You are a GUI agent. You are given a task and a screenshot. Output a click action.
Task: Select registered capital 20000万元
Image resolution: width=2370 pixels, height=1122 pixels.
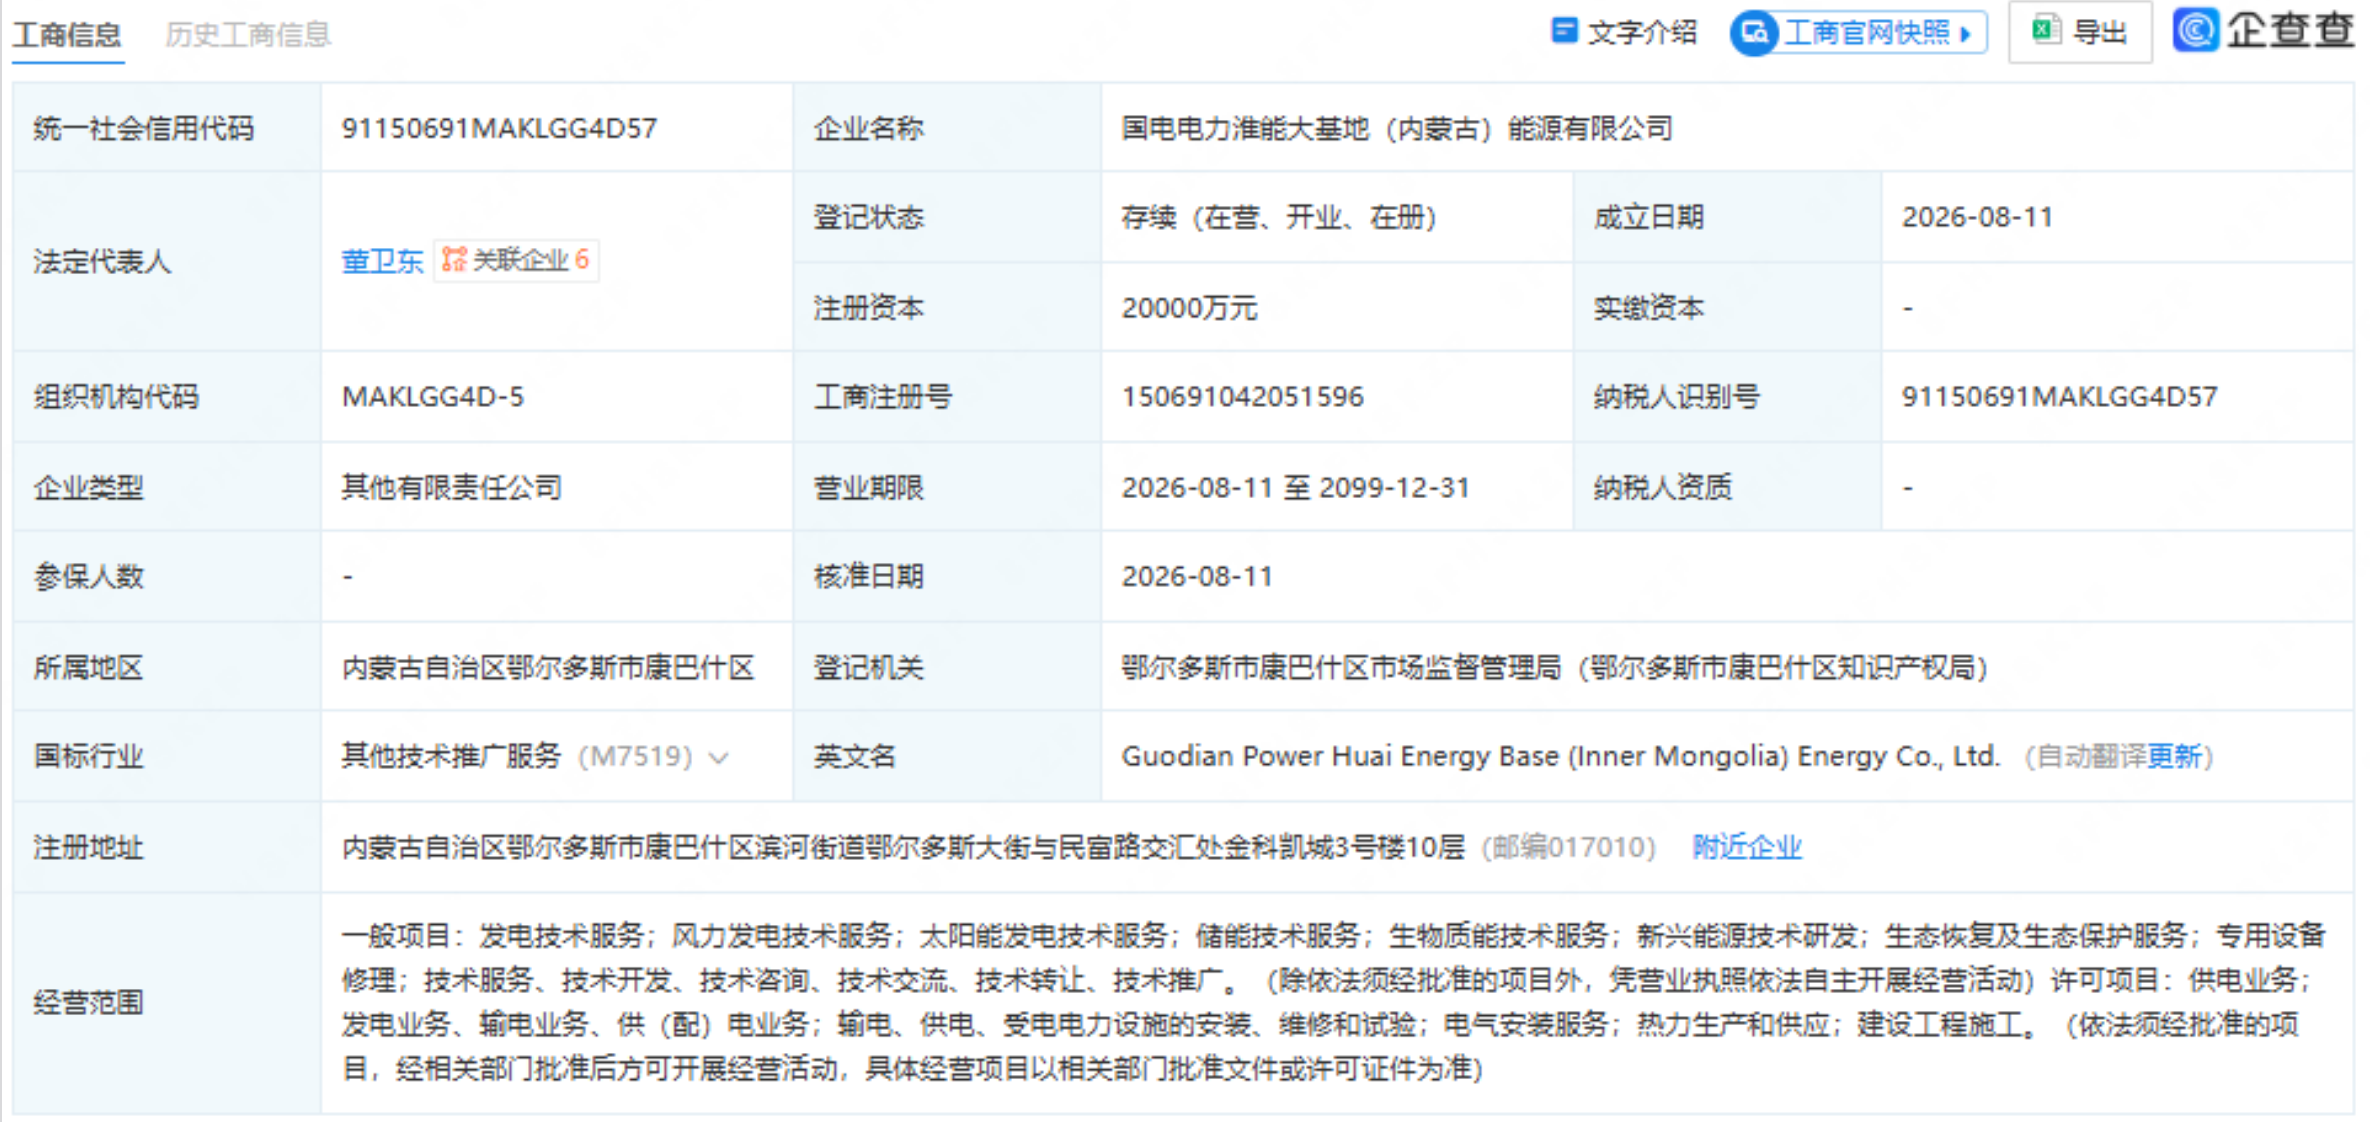coord(1189,308)
